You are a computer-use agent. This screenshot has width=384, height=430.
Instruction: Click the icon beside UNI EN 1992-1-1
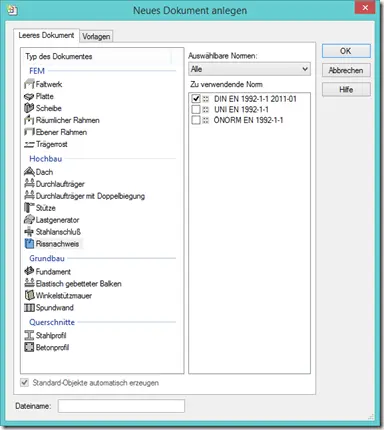tap(206, 109)
